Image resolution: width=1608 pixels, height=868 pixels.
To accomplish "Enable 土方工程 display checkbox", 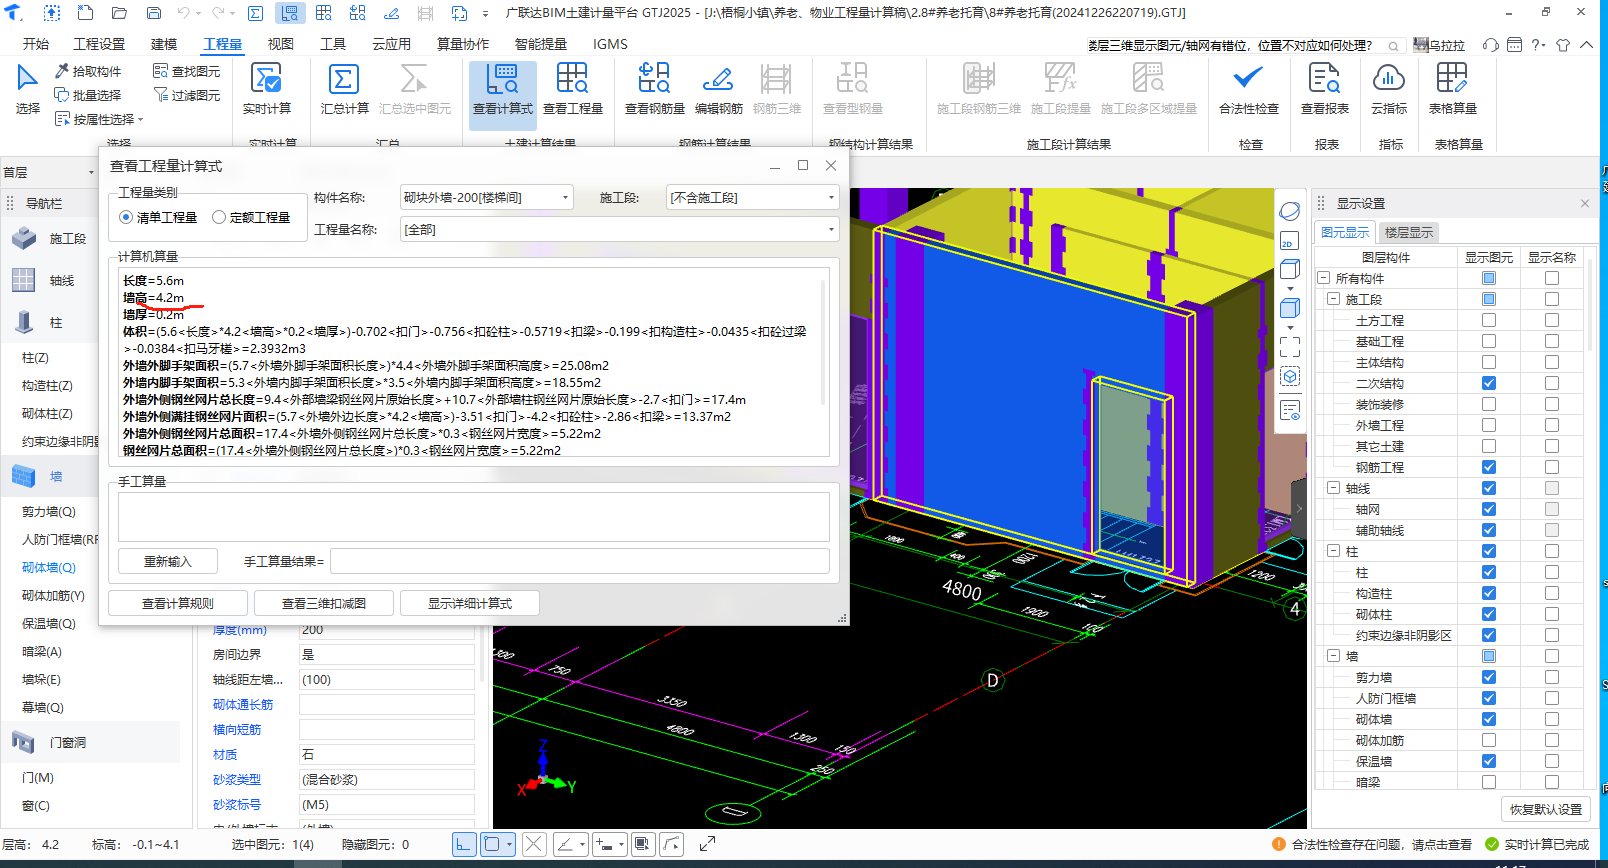I will [x=1489, y=320].
